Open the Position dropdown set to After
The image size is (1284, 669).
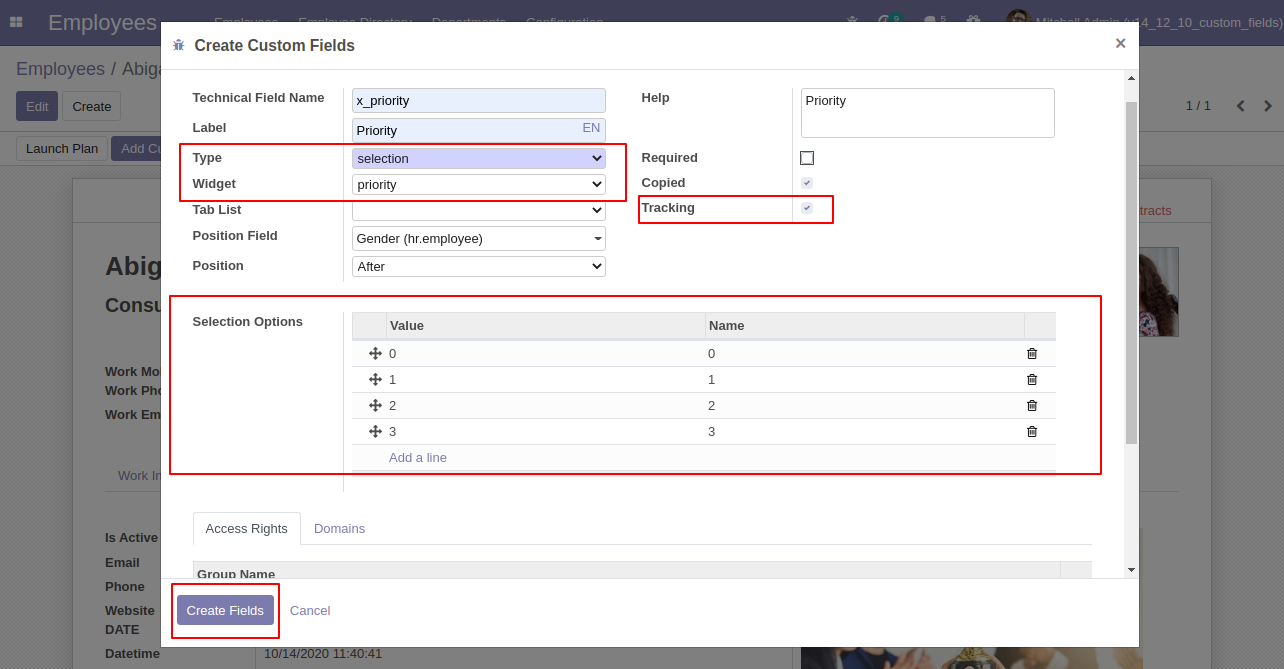pyautogui.click(x=478, y=267)
